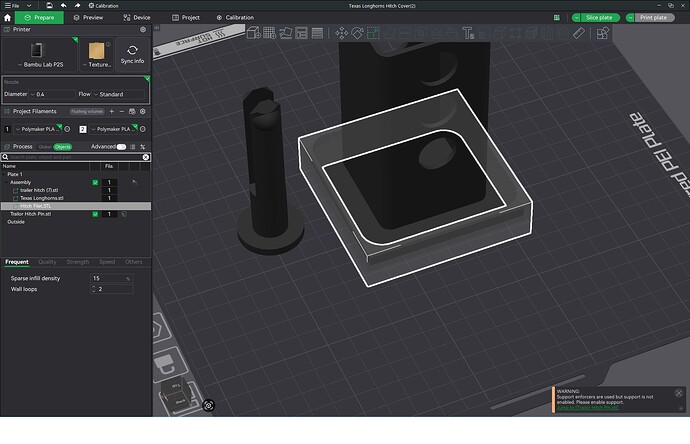Click the Slice plate button

coord(600,18)
